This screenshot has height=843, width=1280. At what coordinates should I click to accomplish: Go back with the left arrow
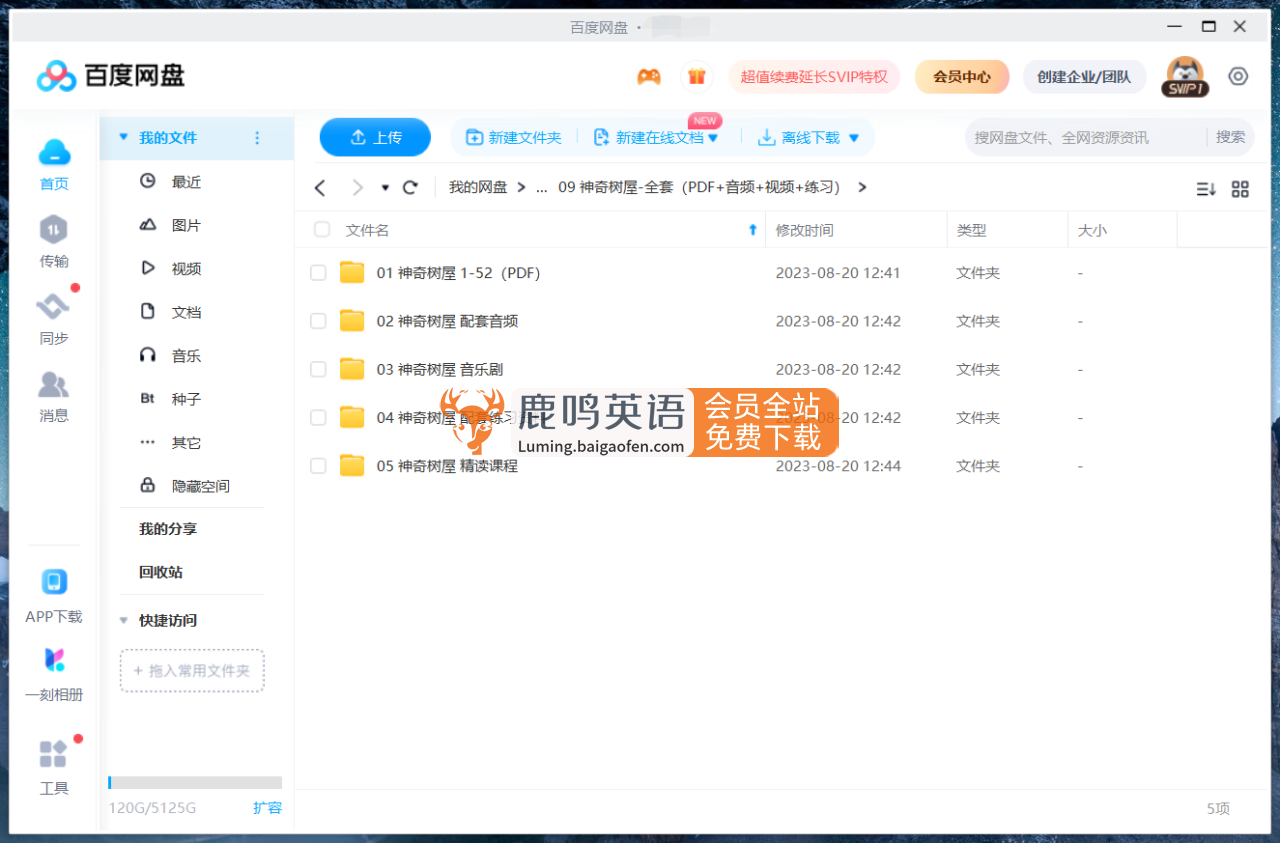(x=320, y=188)
